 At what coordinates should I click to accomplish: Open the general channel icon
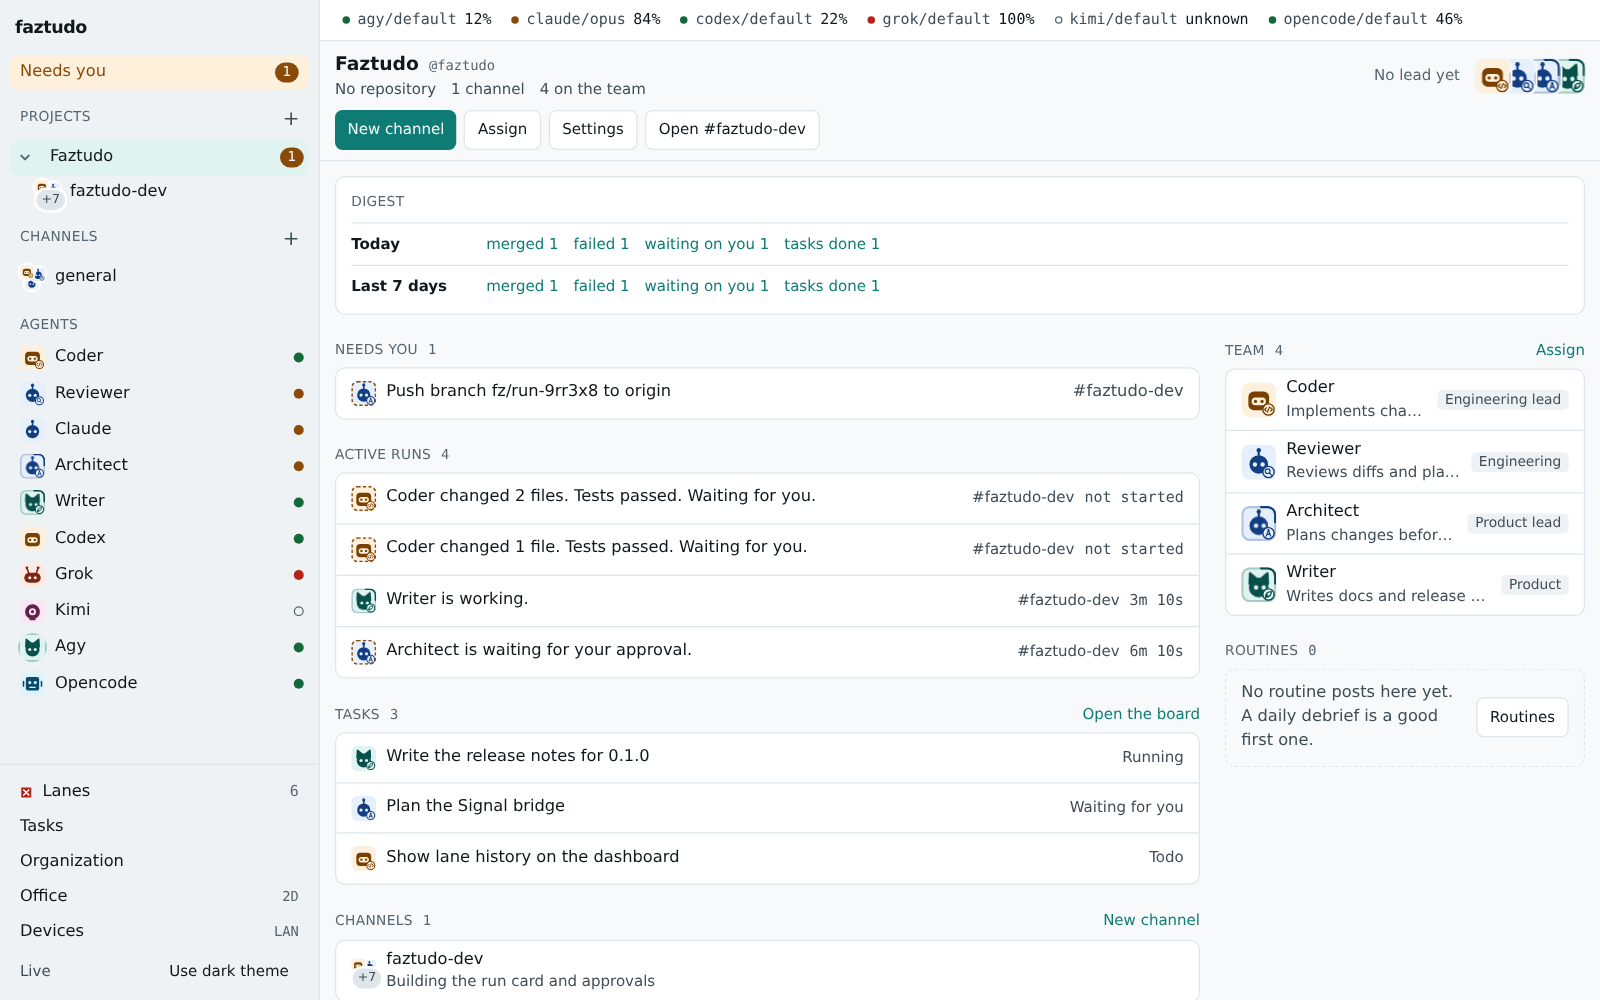[x=33, y=277]
